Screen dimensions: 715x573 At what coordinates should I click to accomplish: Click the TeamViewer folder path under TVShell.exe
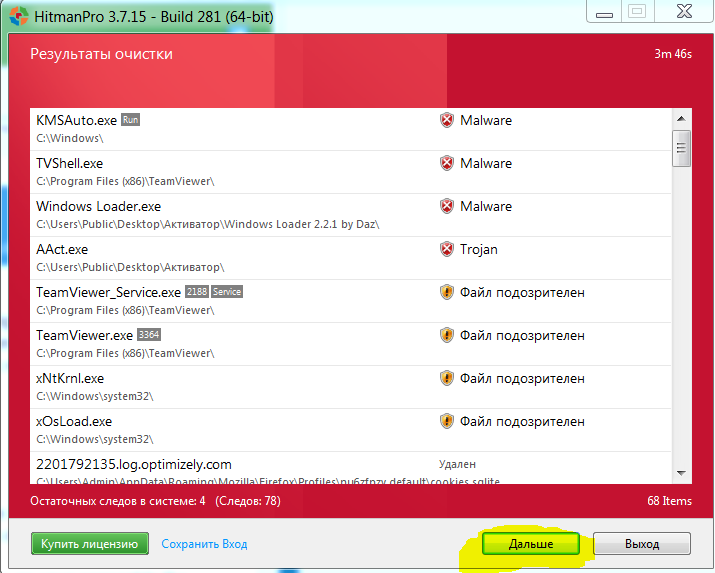(x=125, y=181)
